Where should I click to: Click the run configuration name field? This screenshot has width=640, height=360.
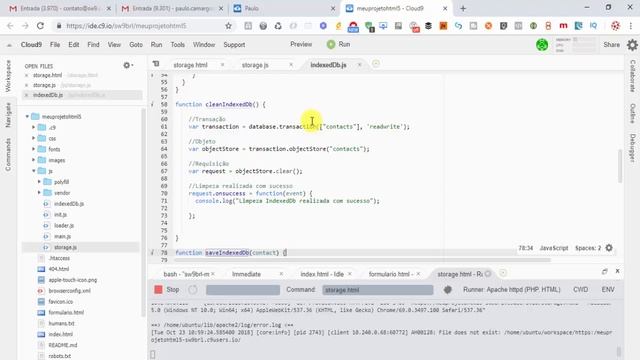point(243,290)
